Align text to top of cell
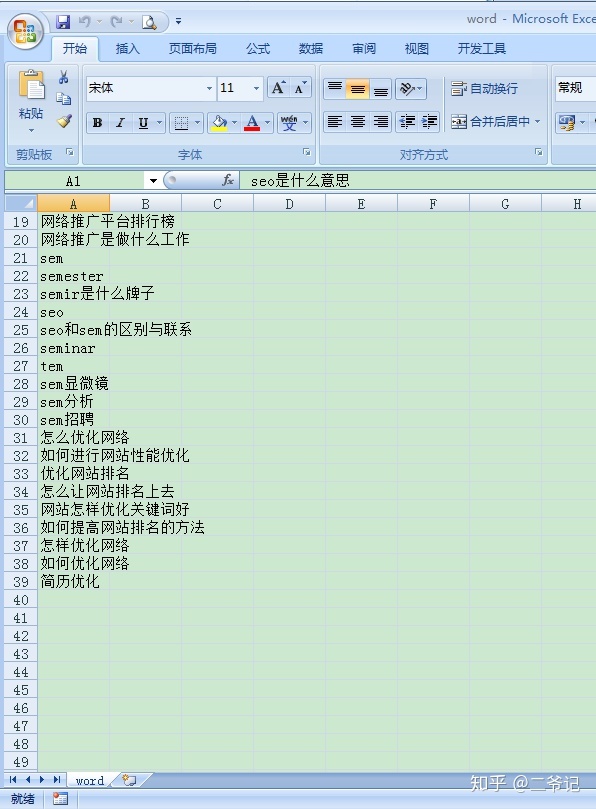The width and height of the screenshot is (596, 809). [x=334, y=88]
